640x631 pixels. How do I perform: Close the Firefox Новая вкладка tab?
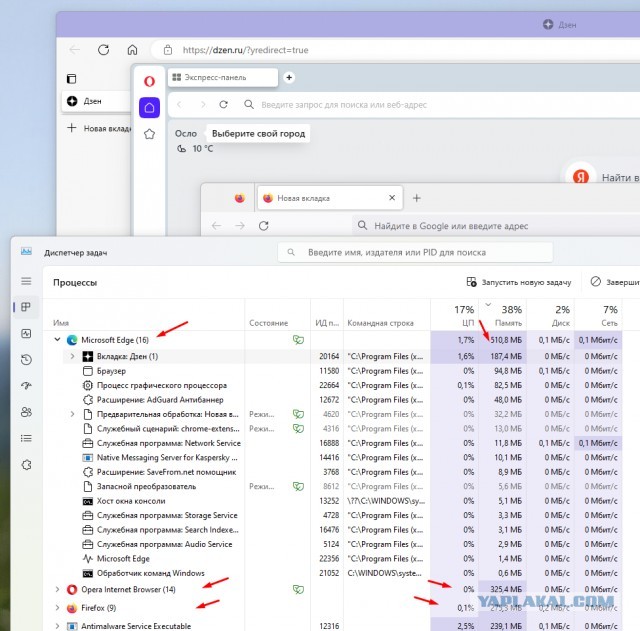pyautogui.click(x=392, y=198)
